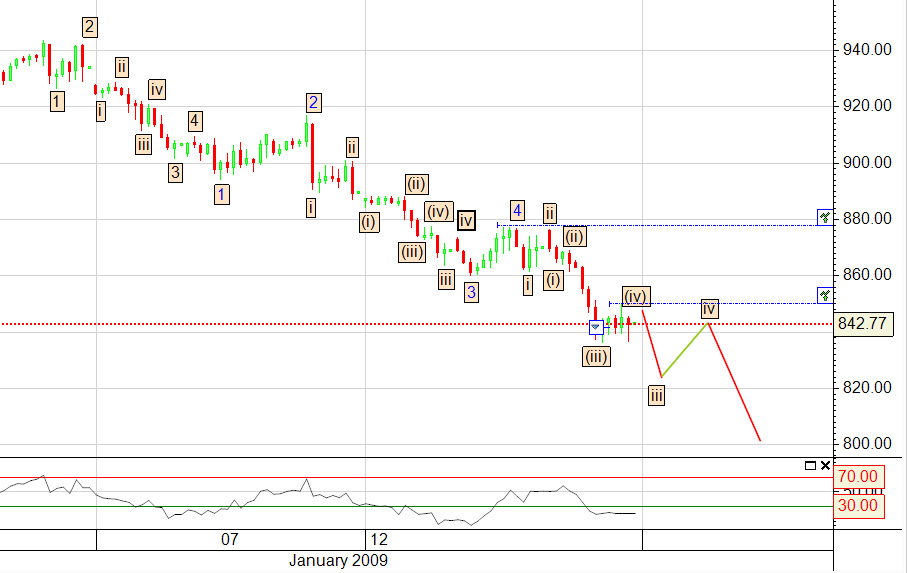Click the (ii) label on the upper dotted blue line
This screenshot has height=573, width=907.
[x=574, y=236]
